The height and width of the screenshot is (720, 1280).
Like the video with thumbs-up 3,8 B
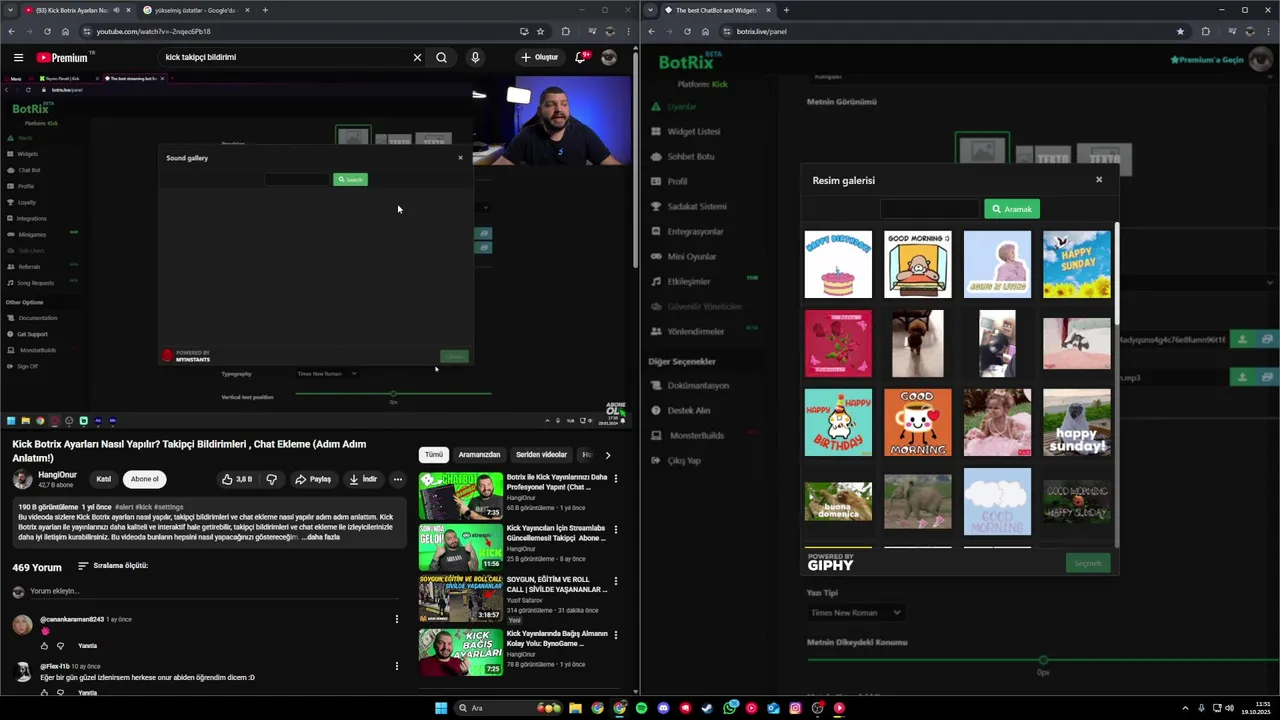point(237,479)
